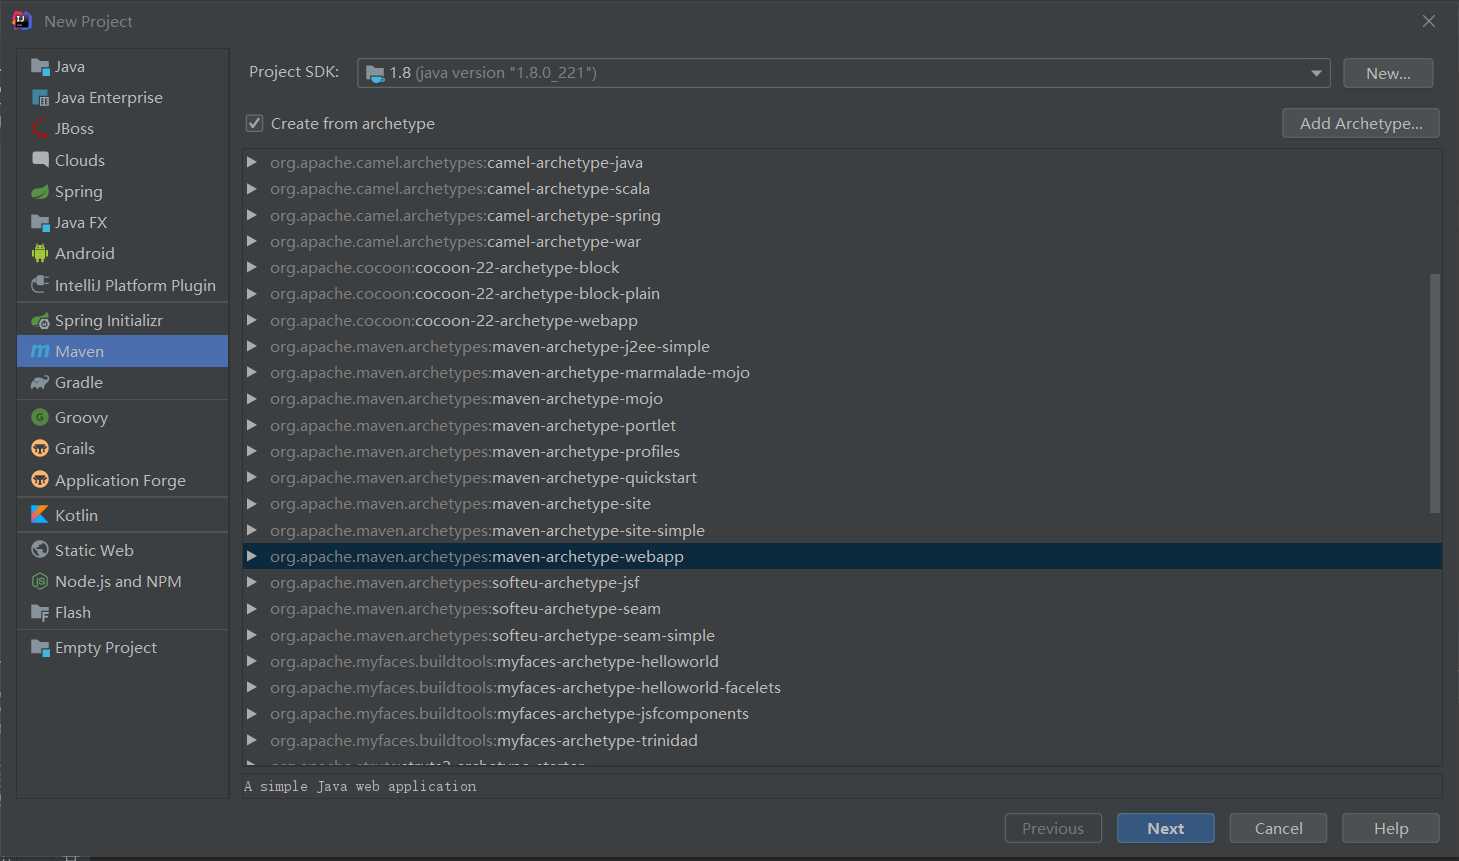Select Gradle project type label
1459x861 pixels.
tap(79, 383)
